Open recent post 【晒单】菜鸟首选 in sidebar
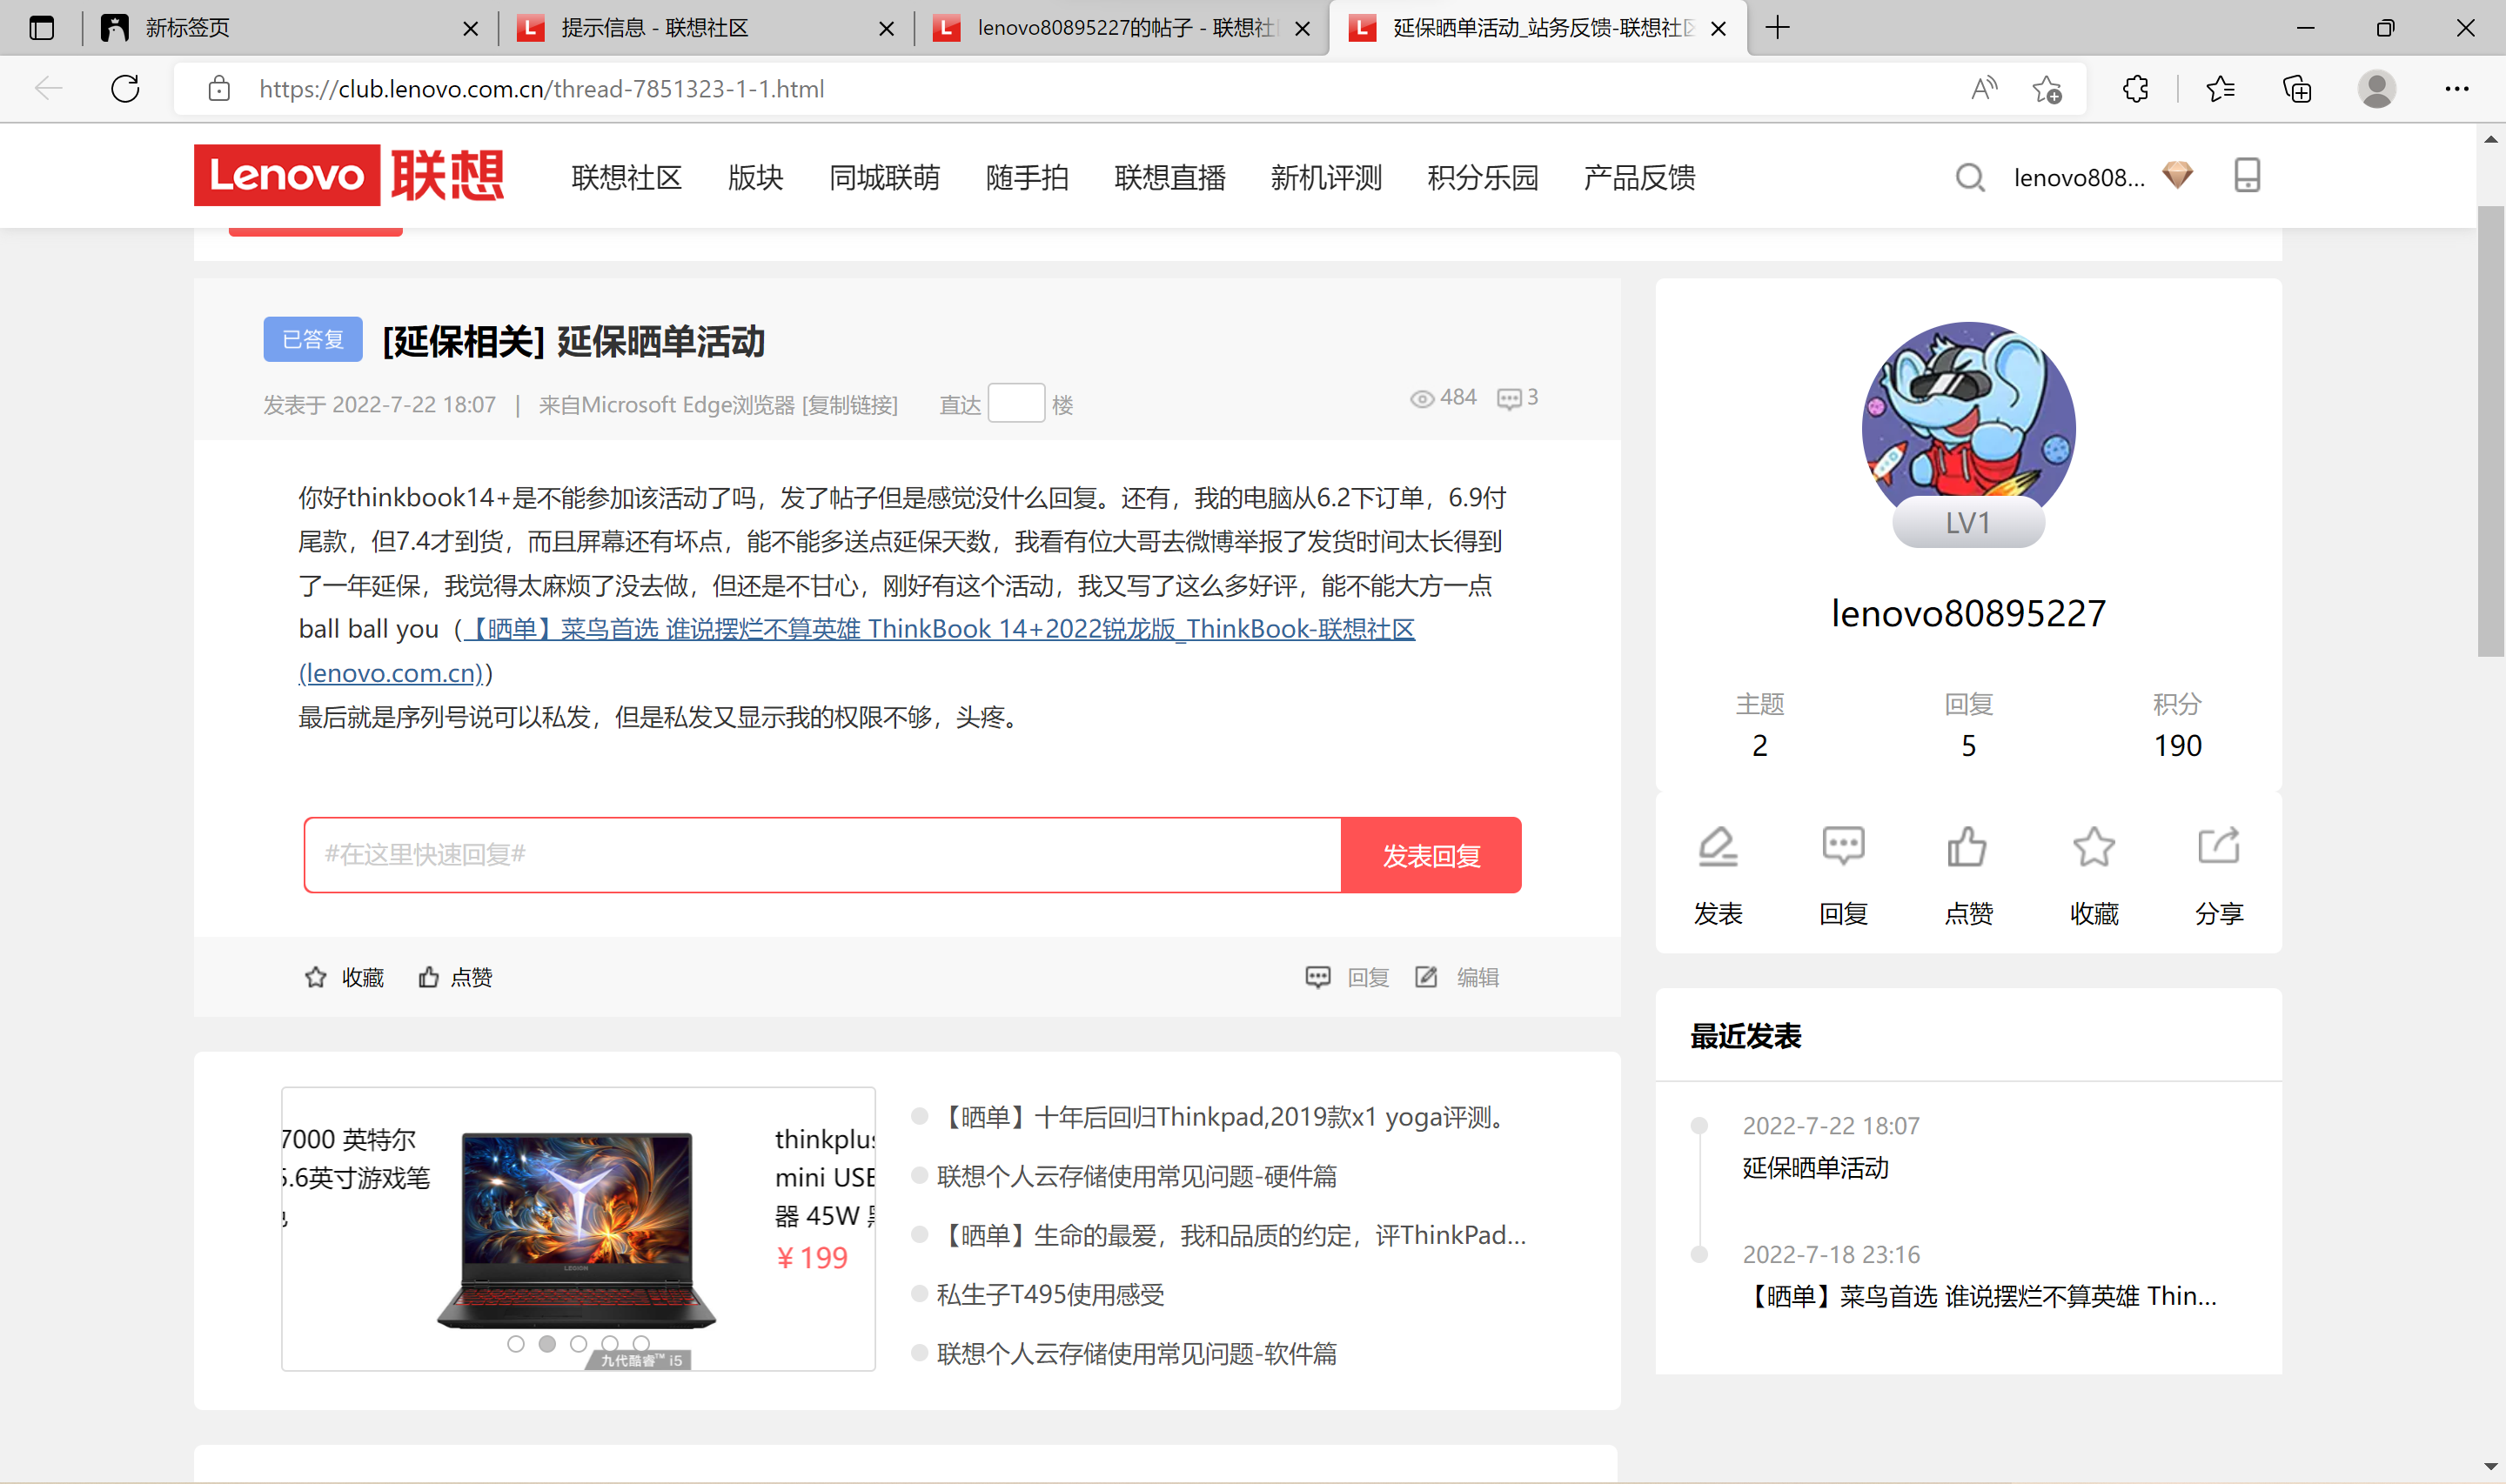Image resolution: width=2506 pixels, height=1484 pixels. click(1980, 1297)
